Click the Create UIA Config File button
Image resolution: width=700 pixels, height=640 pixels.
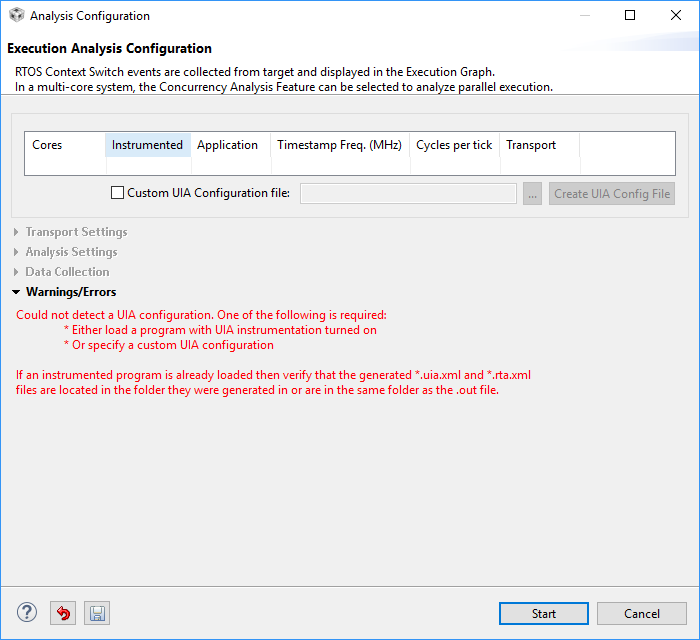[612, 194]
